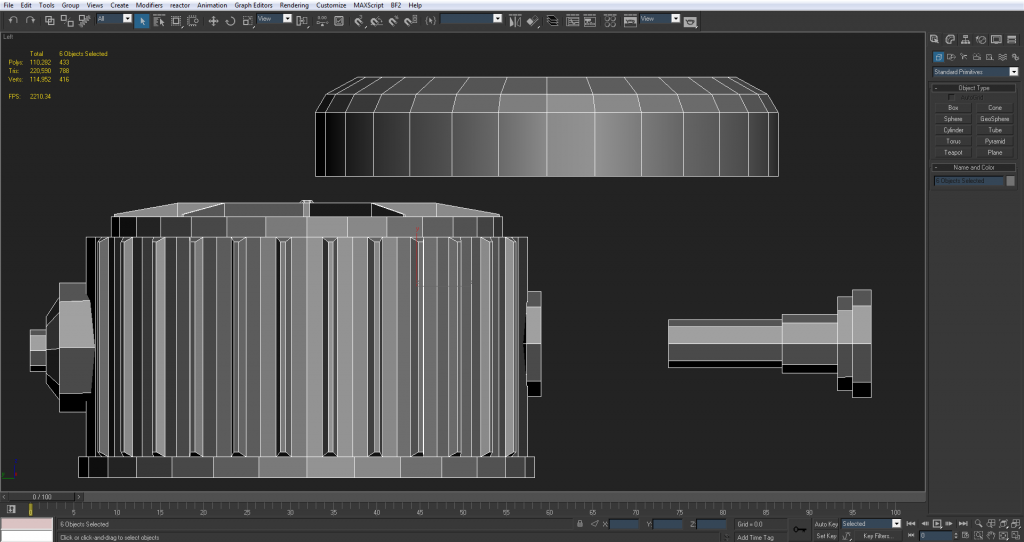Click the Teapot primitive button
The height and width of the screenshot is (542, 1024).
pyautogui.click(x=953, y=152)
